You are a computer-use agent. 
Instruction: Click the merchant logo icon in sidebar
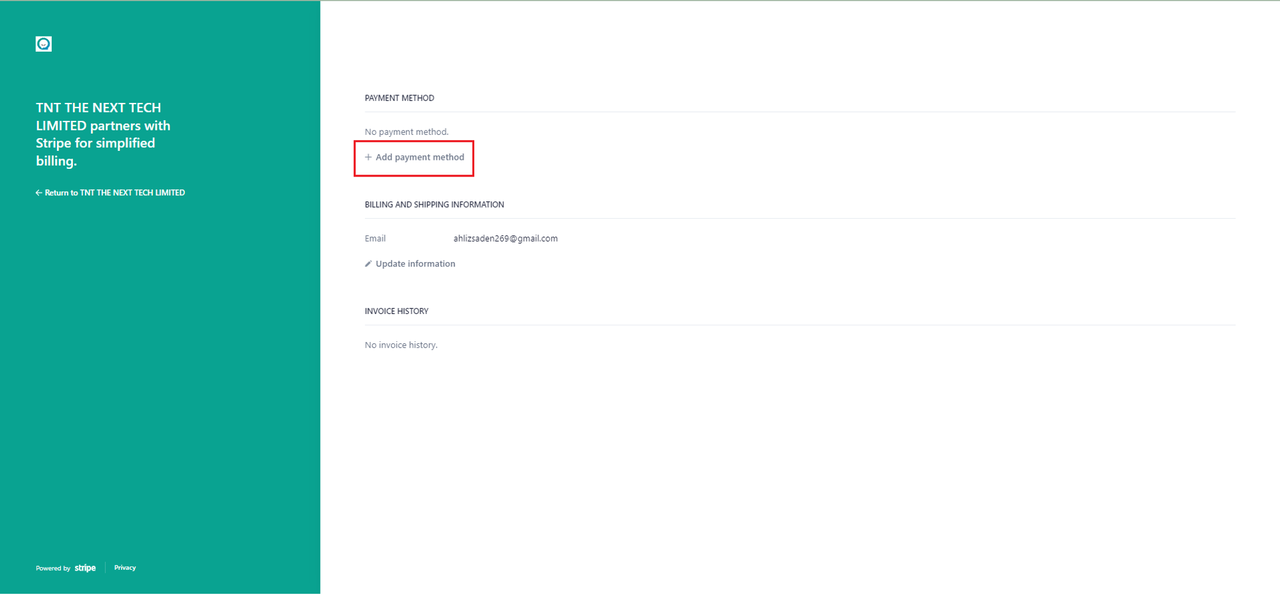[x=43, y=44]
